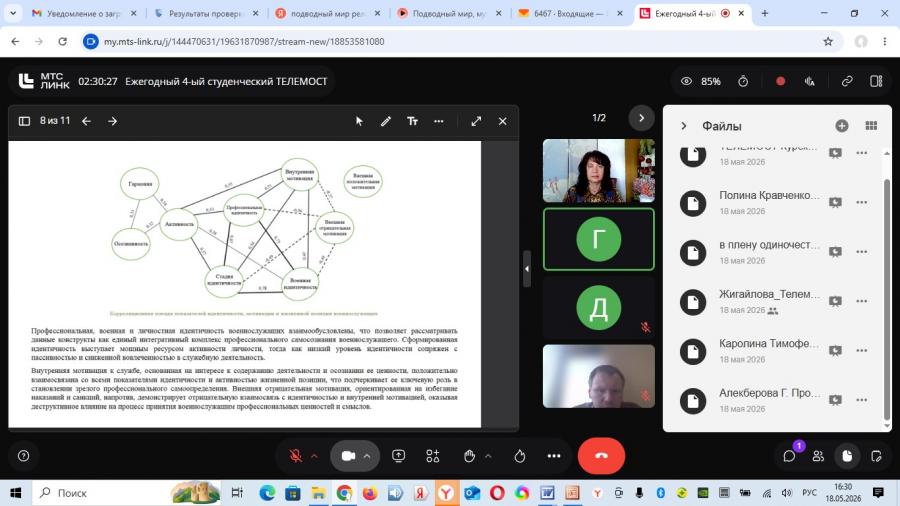The image size is (900, 506).
Task: Collapse the Файлы panel chevron
Action: tap(684, 126)
